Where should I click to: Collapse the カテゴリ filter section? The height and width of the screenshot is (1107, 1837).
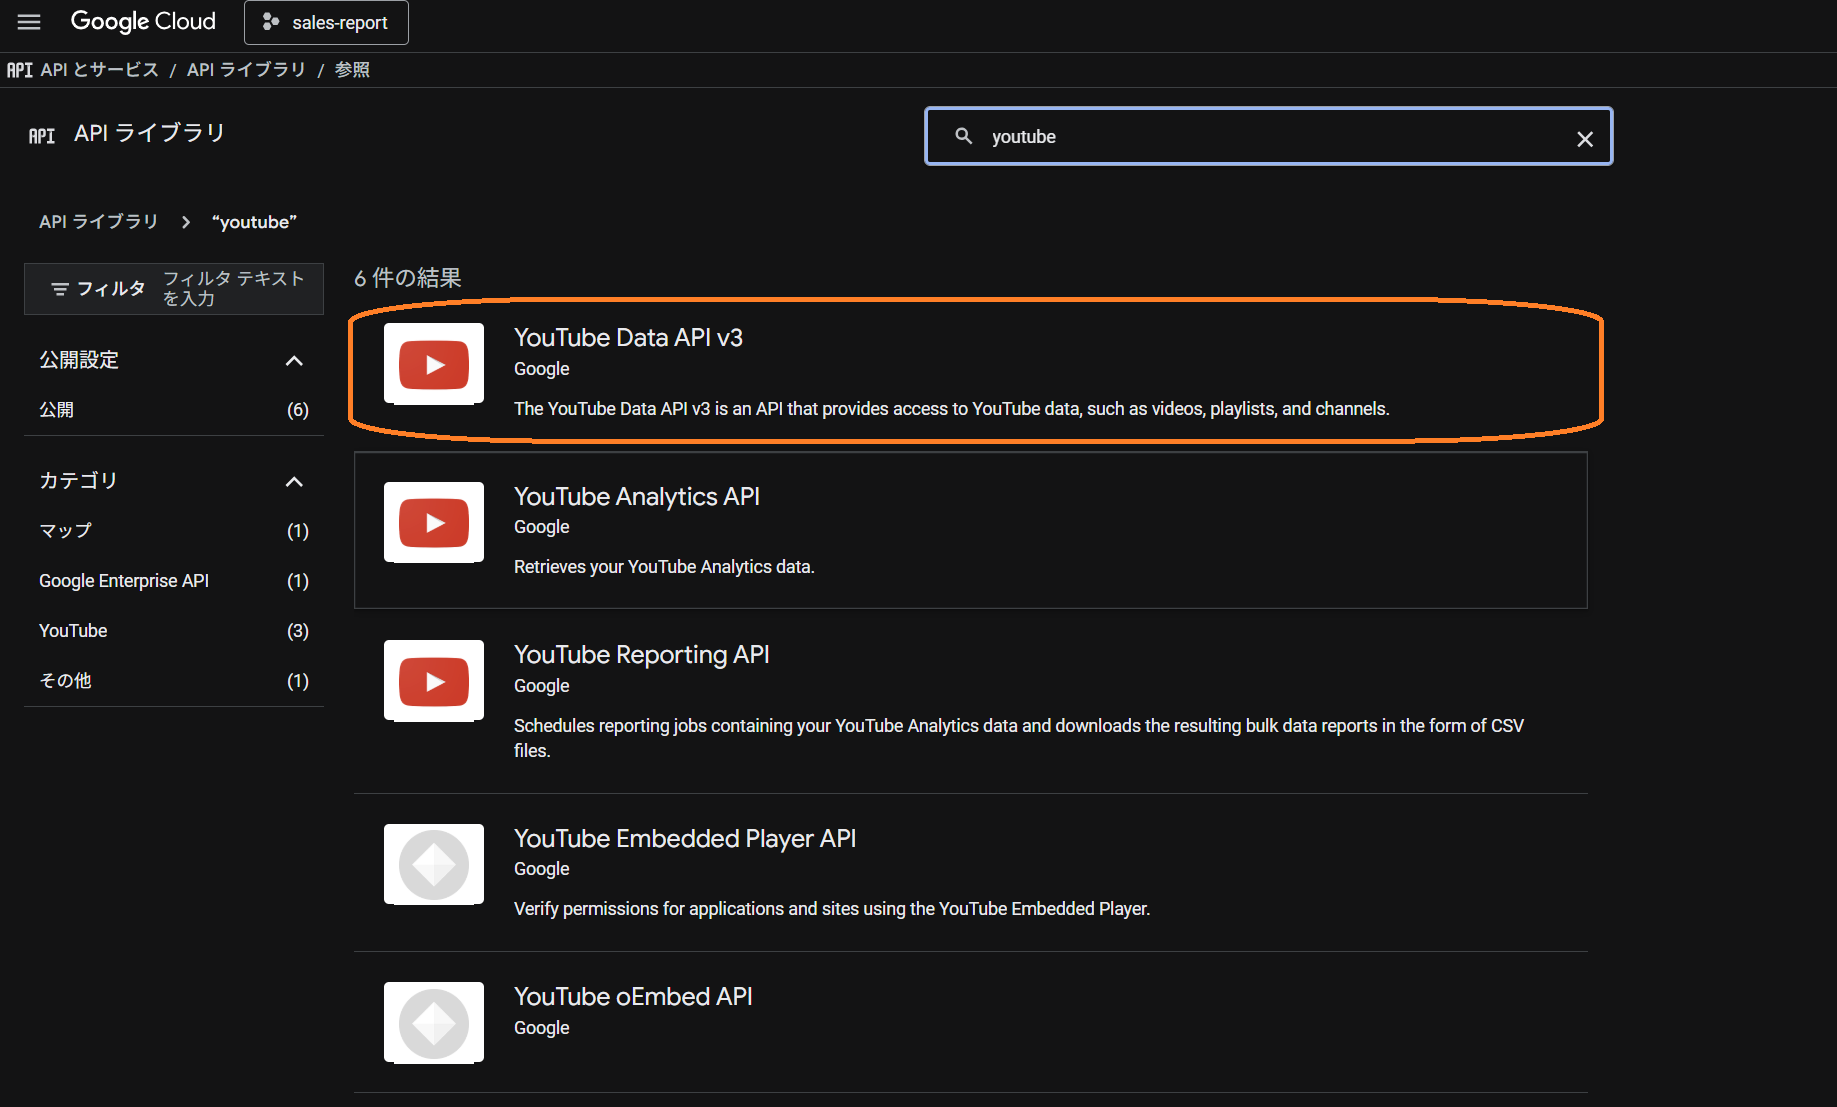[x=293, y=481]
